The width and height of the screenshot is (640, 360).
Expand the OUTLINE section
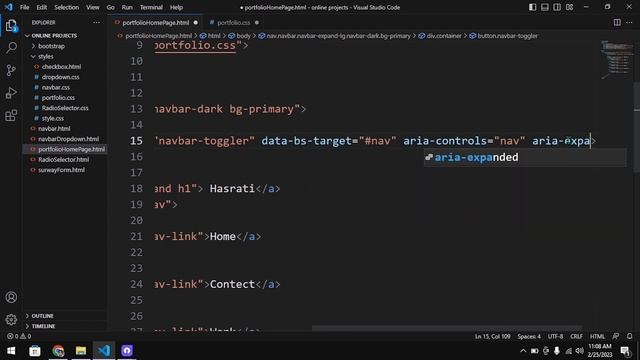42,316
